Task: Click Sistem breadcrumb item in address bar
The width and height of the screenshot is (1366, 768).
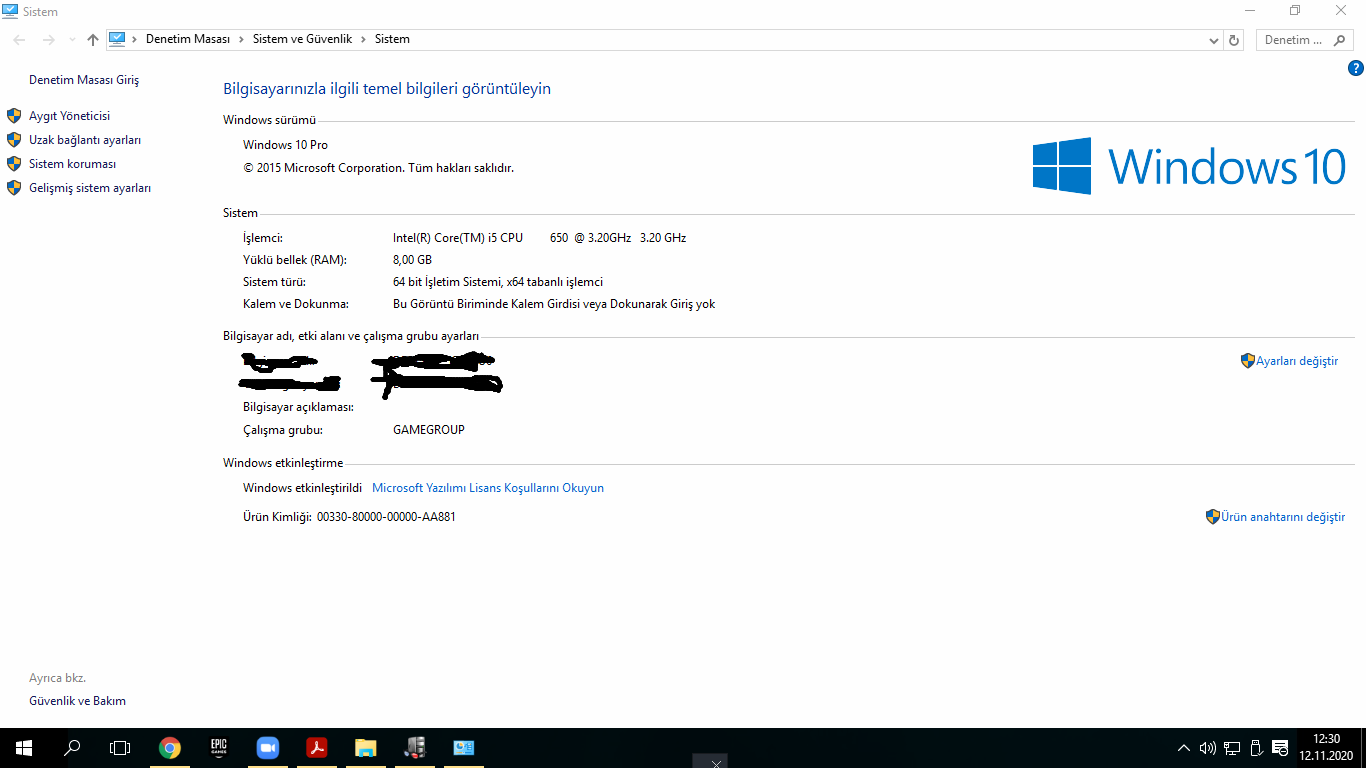Action: point(392,39)
